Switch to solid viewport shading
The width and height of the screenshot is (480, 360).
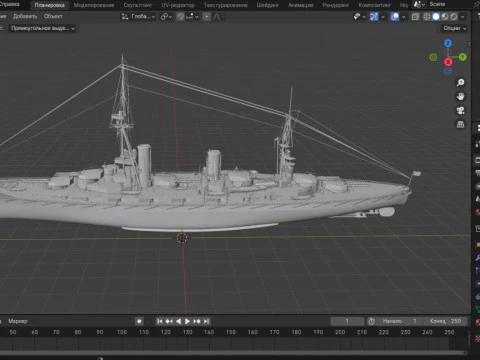(436, 16)
